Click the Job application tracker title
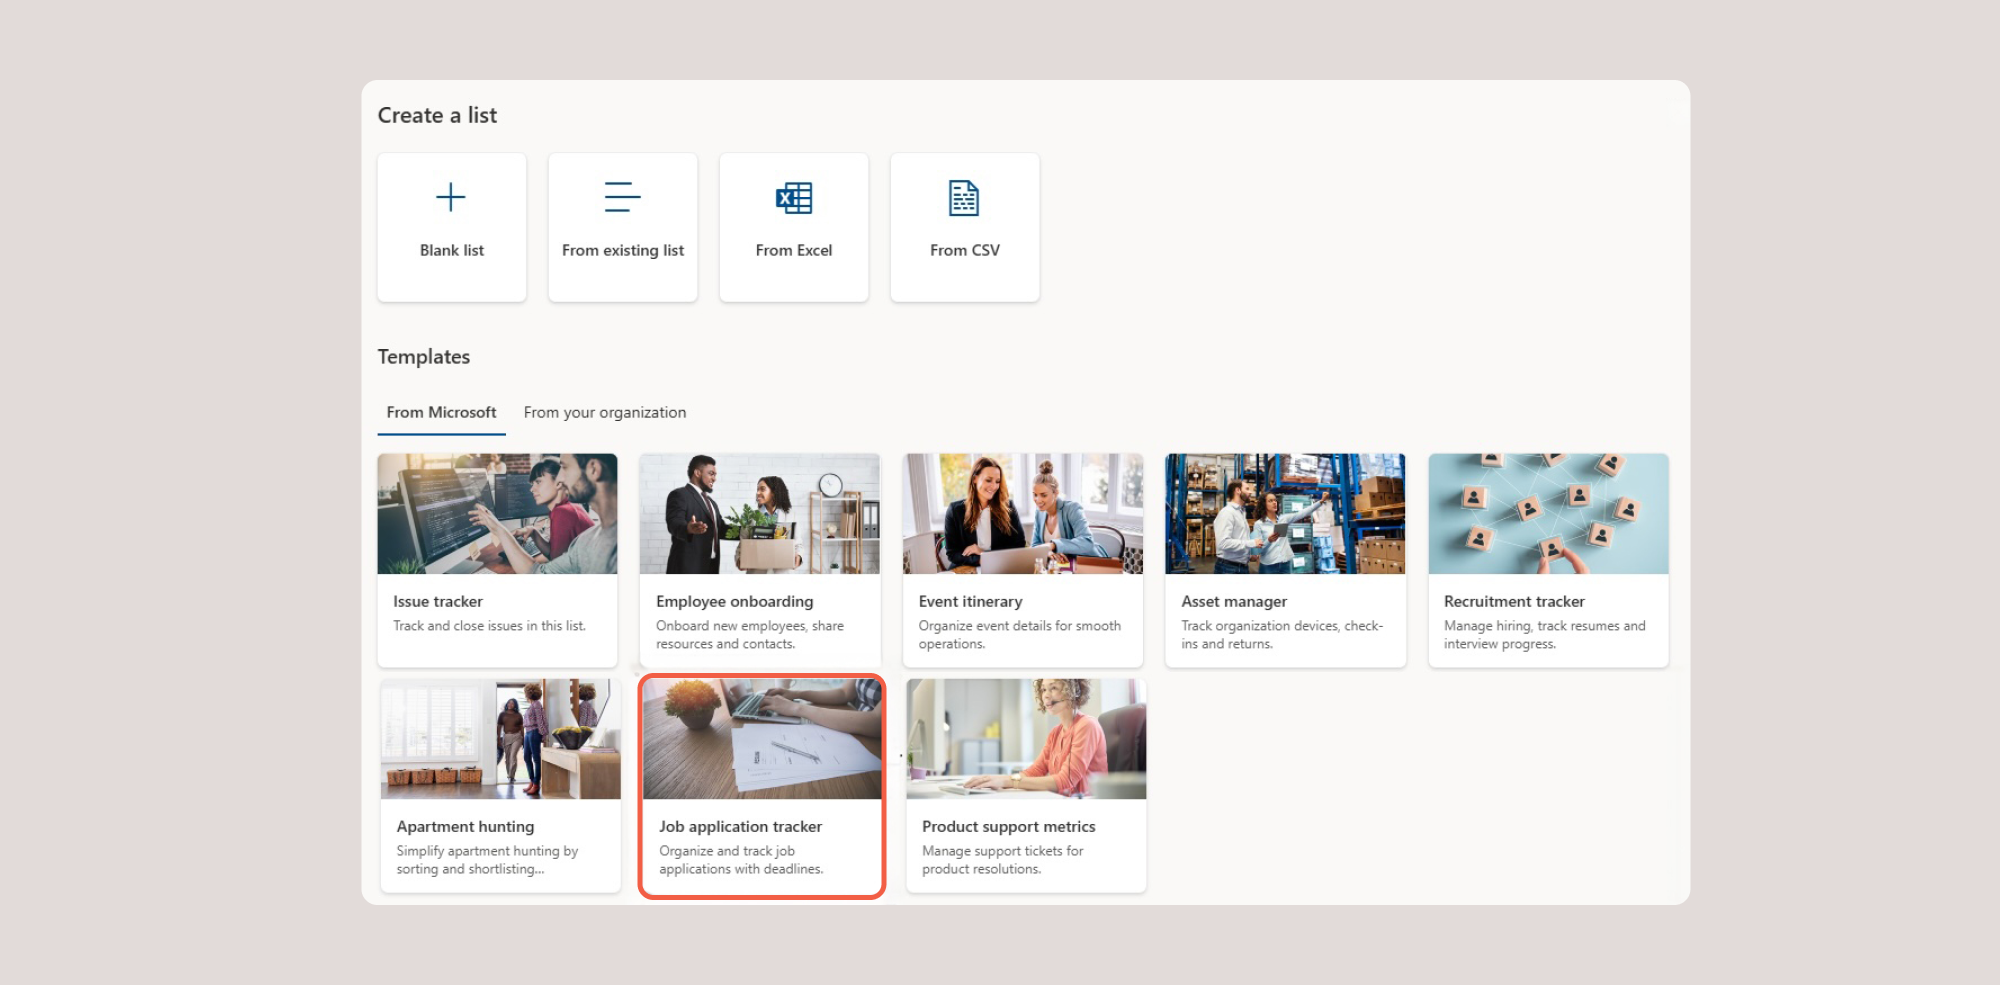 (740, 826)
